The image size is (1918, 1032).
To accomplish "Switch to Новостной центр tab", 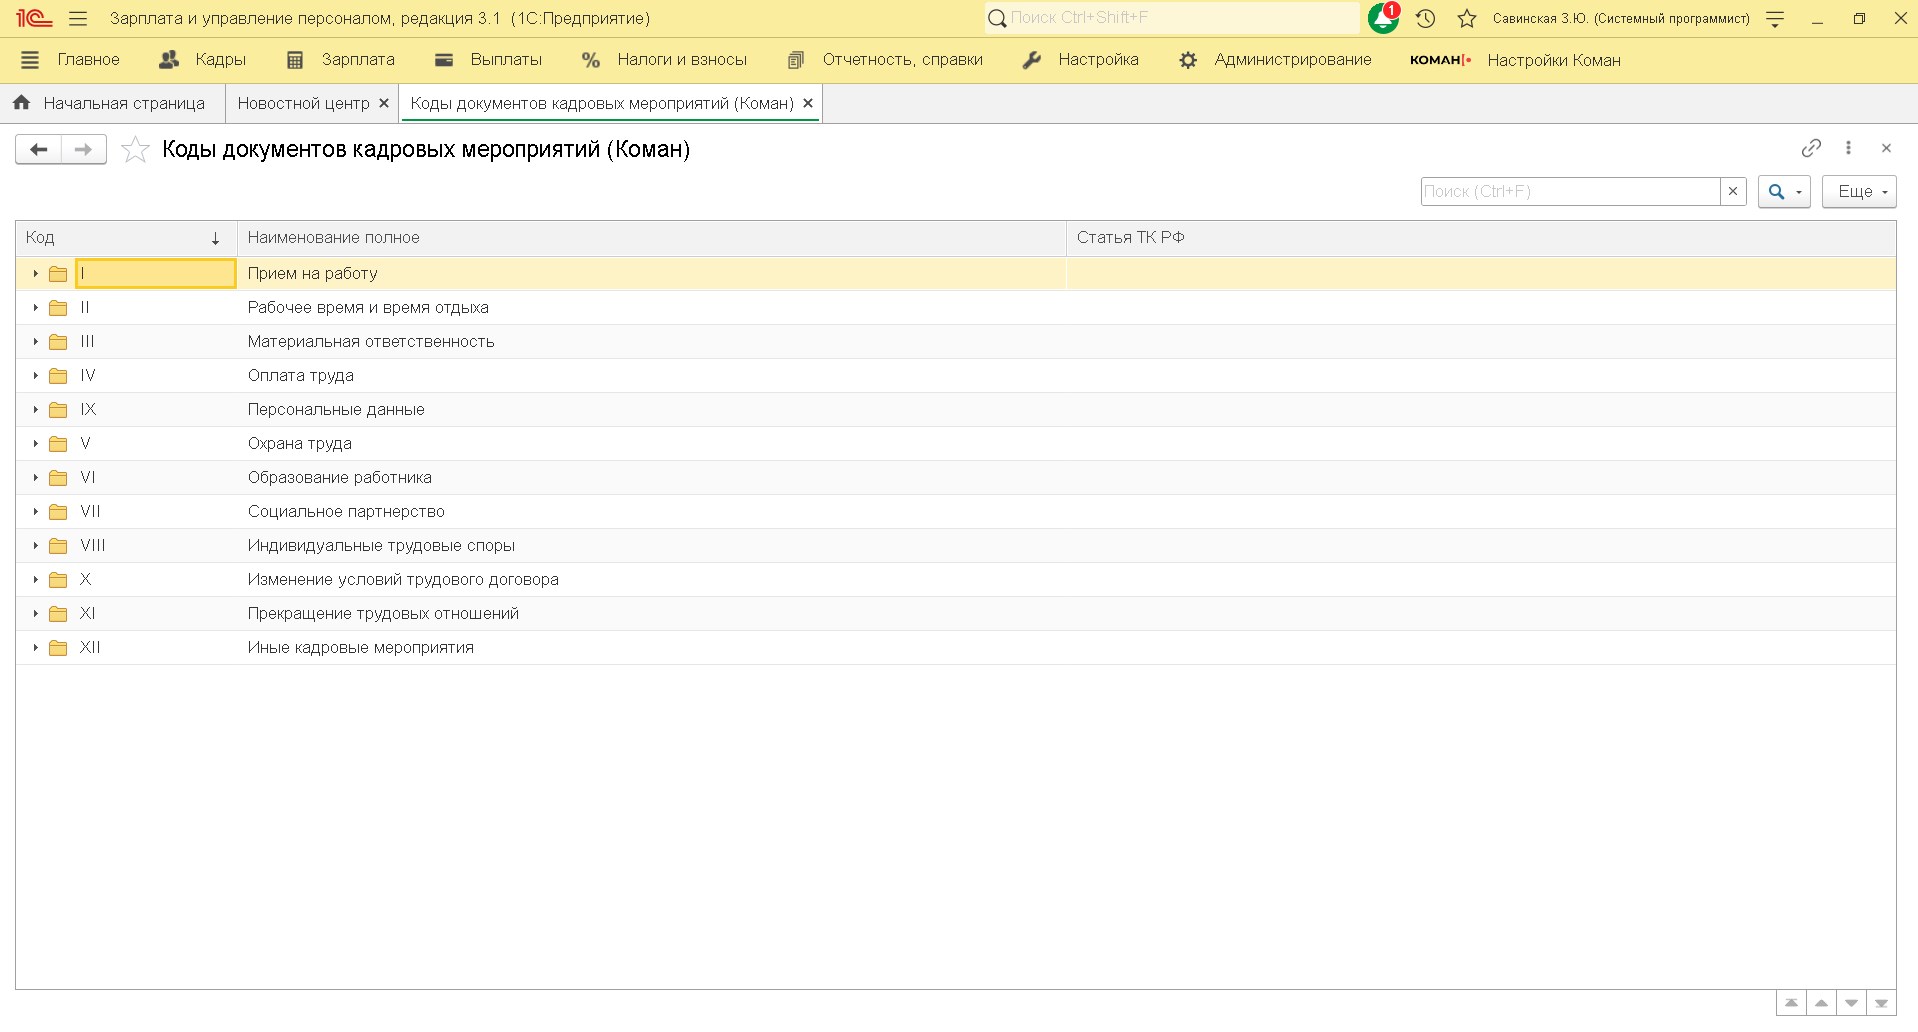I will click(303, 103).
